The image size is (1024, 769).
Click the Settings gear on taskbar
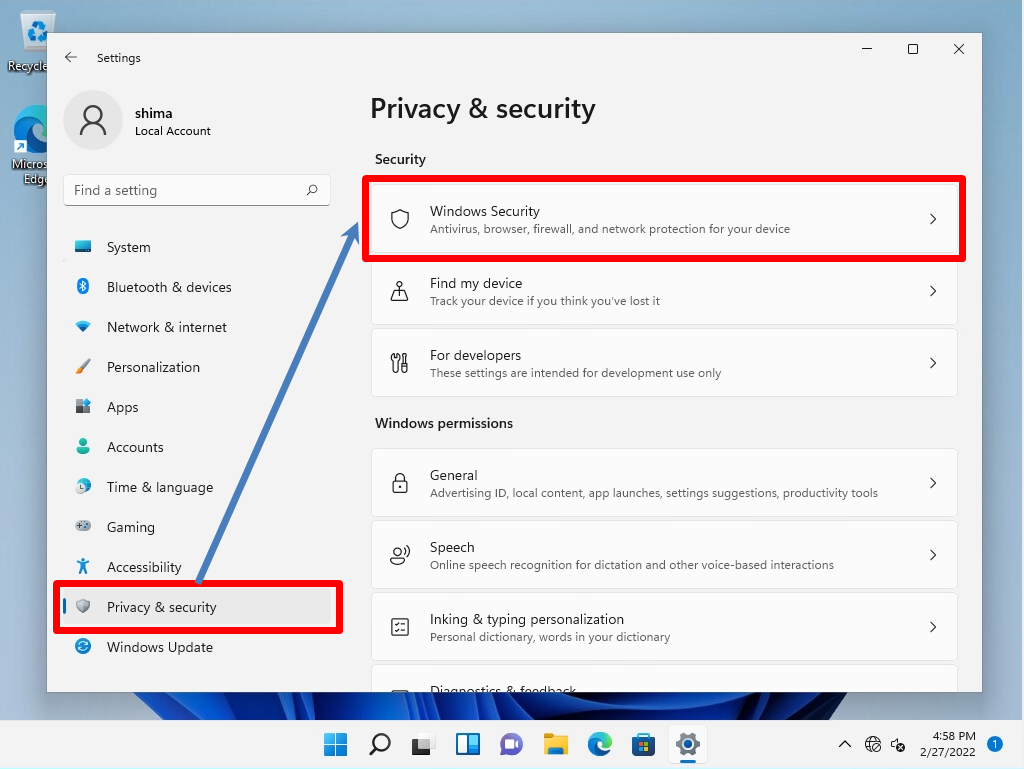[688, 744]
